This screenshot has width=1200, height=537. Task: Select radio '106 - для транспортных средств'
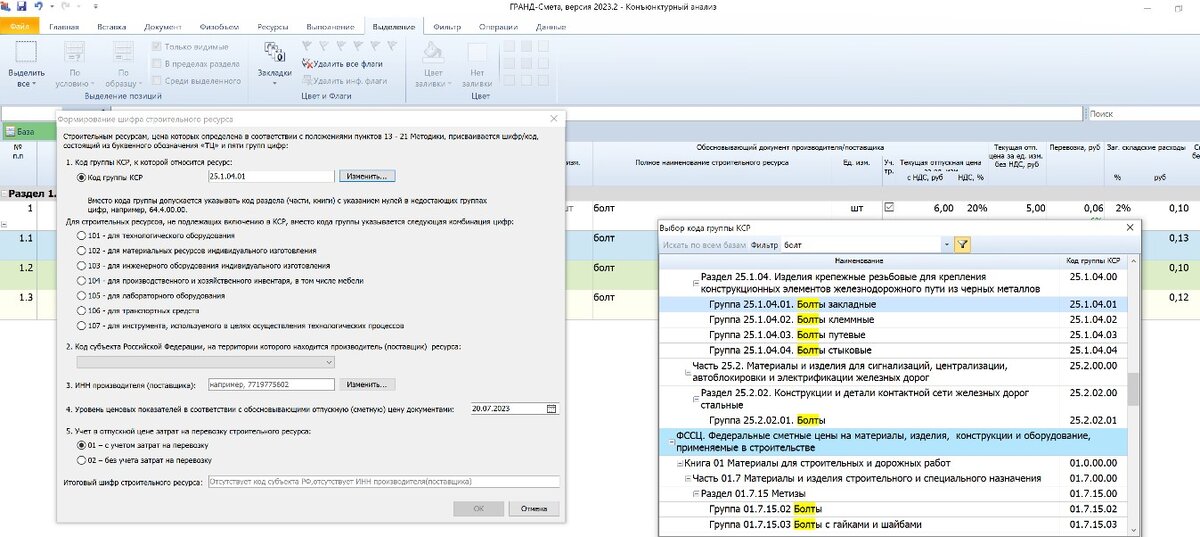[x=82, y=311]
